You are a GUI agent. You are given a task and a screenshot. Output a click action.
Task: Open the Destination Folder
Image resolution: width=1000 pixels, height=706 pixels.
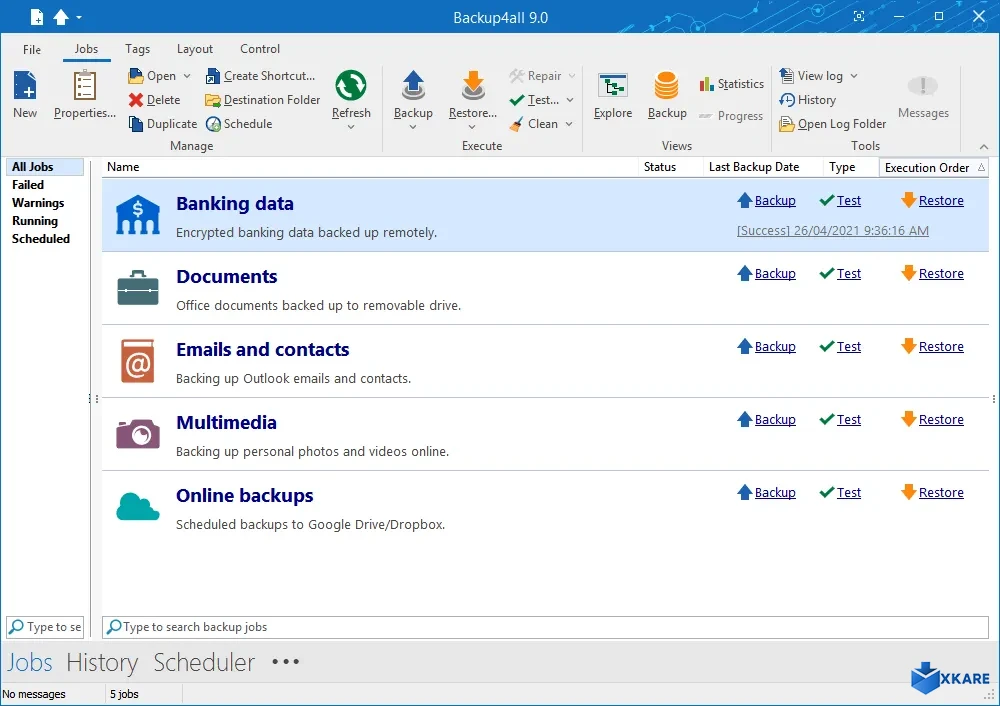(262, 100)
